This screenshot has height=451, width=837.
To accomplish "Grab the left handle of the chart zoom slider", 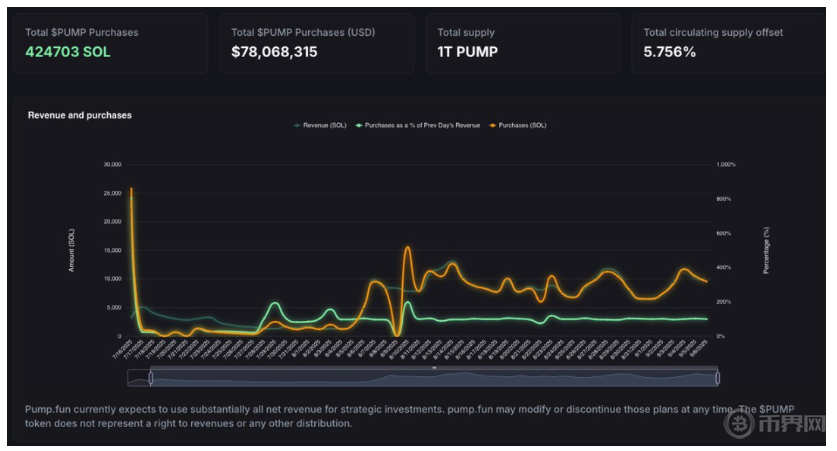I will tap(150, 377).
